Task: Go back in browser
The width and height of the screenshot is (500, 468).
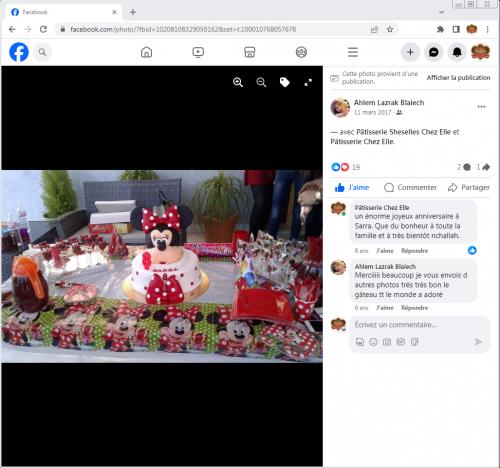Action: tap(12, 29)
